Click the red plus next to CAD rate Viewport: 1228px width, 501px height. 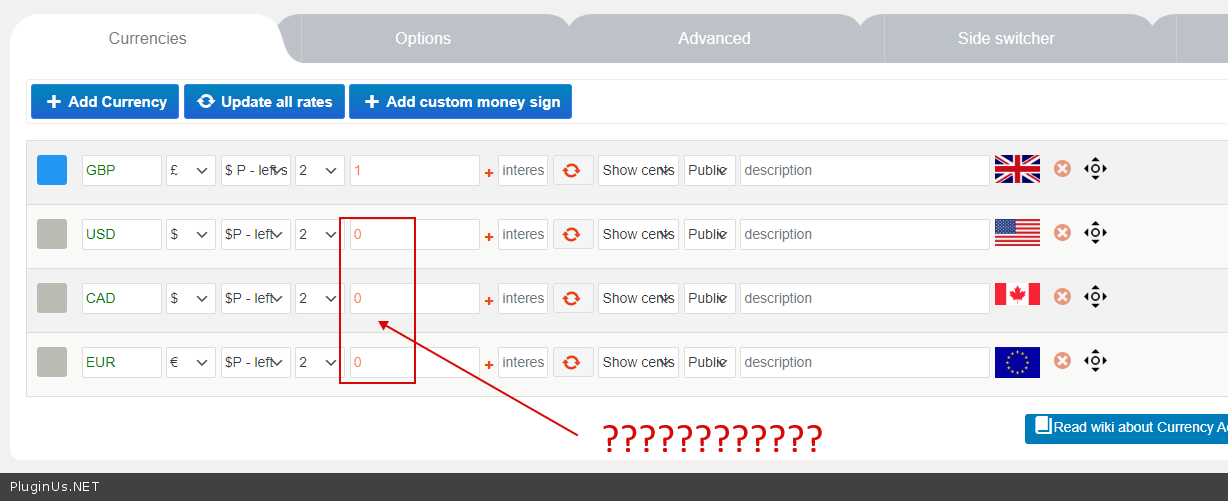[489, 301]
